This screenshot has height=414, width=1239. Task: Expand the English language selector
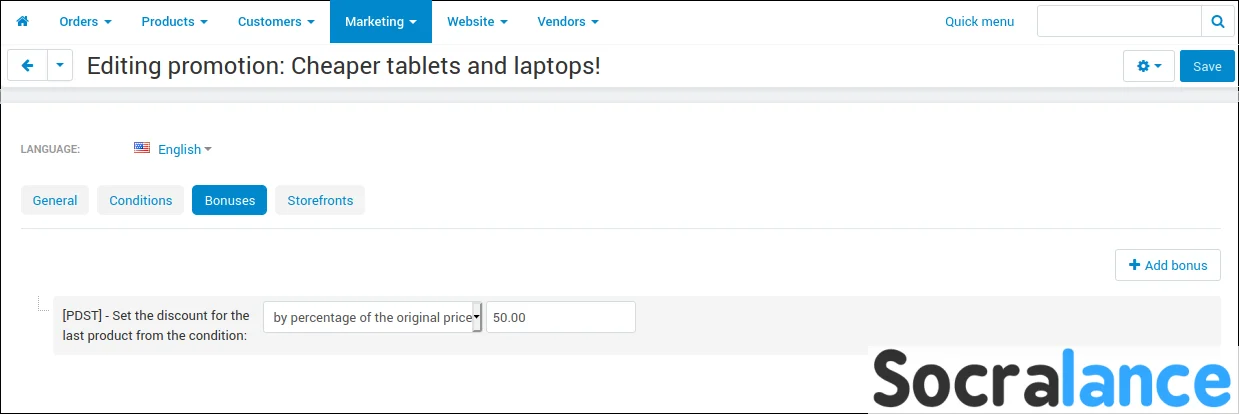pos(185,149)
